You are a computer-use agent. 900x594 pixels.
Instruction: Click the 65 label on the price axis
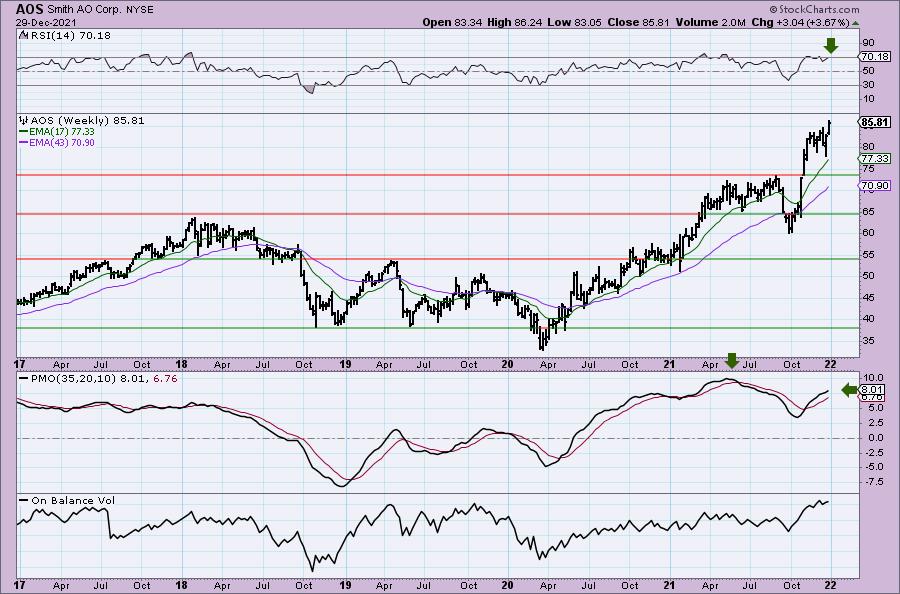(868, 211)
